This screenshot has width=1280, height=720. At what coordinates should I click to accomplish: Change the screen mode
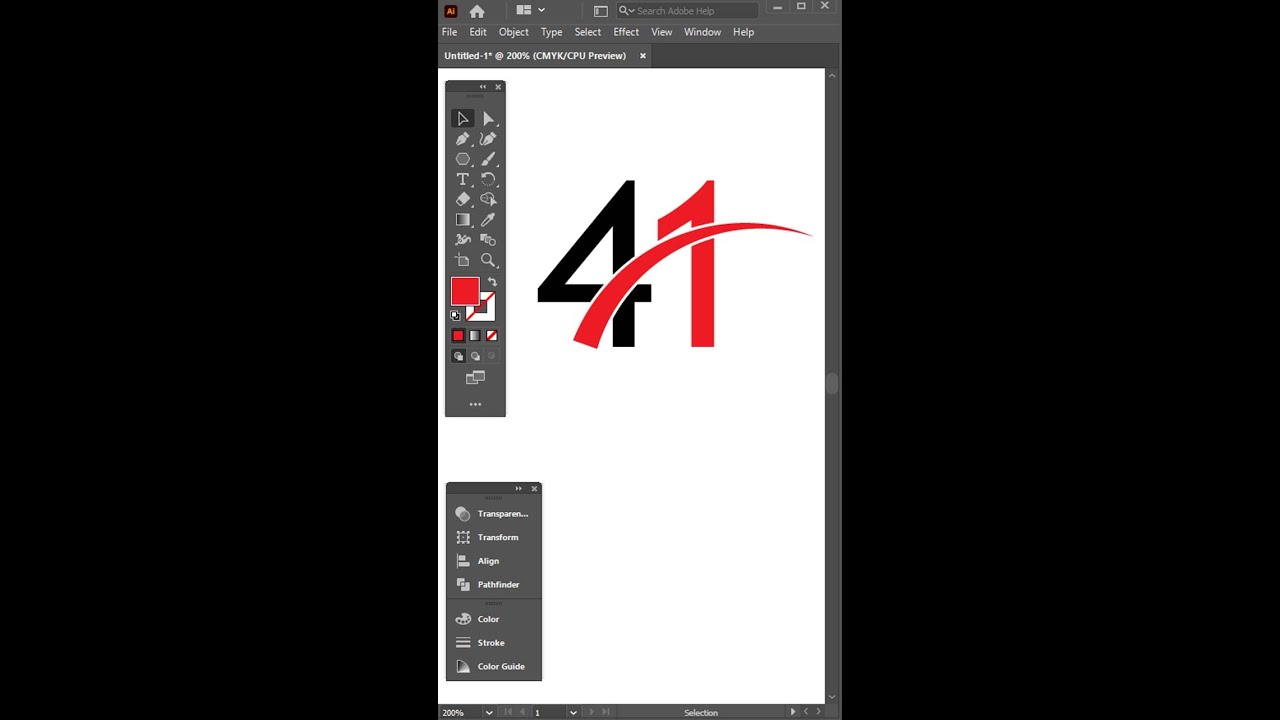(x=475, y=378)
